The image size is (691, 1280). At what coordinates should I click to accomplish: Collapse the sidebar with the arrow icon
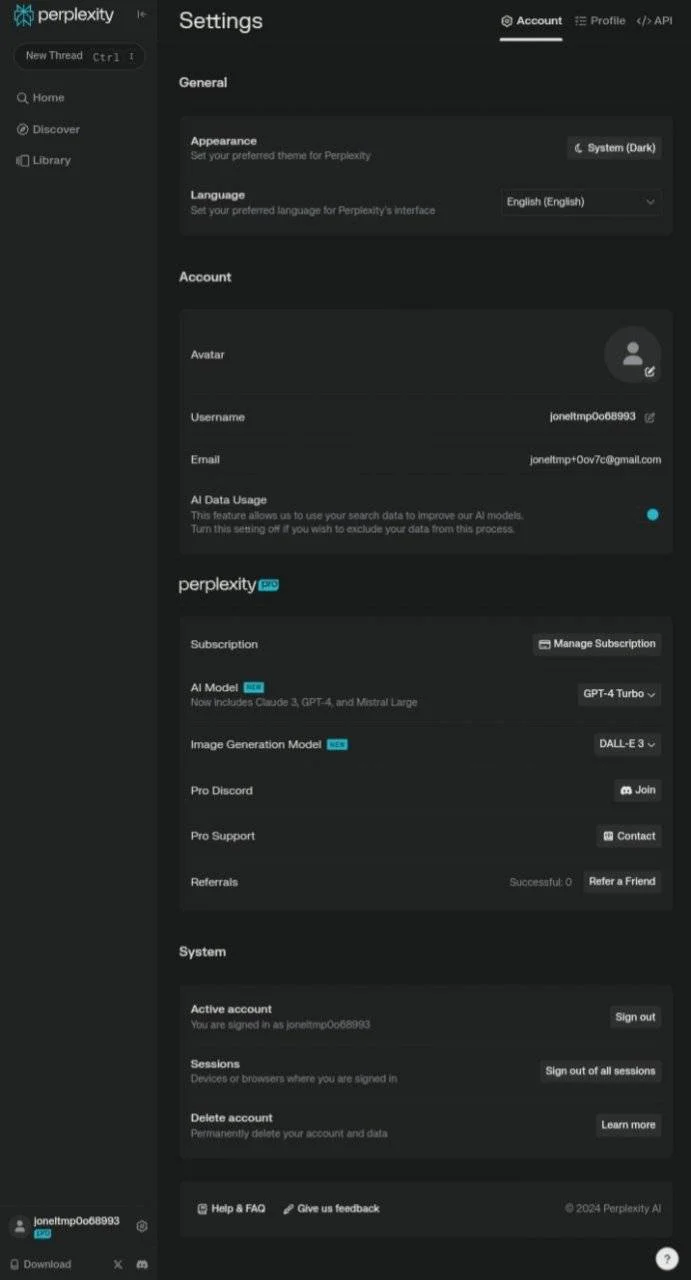click(141, 15)
